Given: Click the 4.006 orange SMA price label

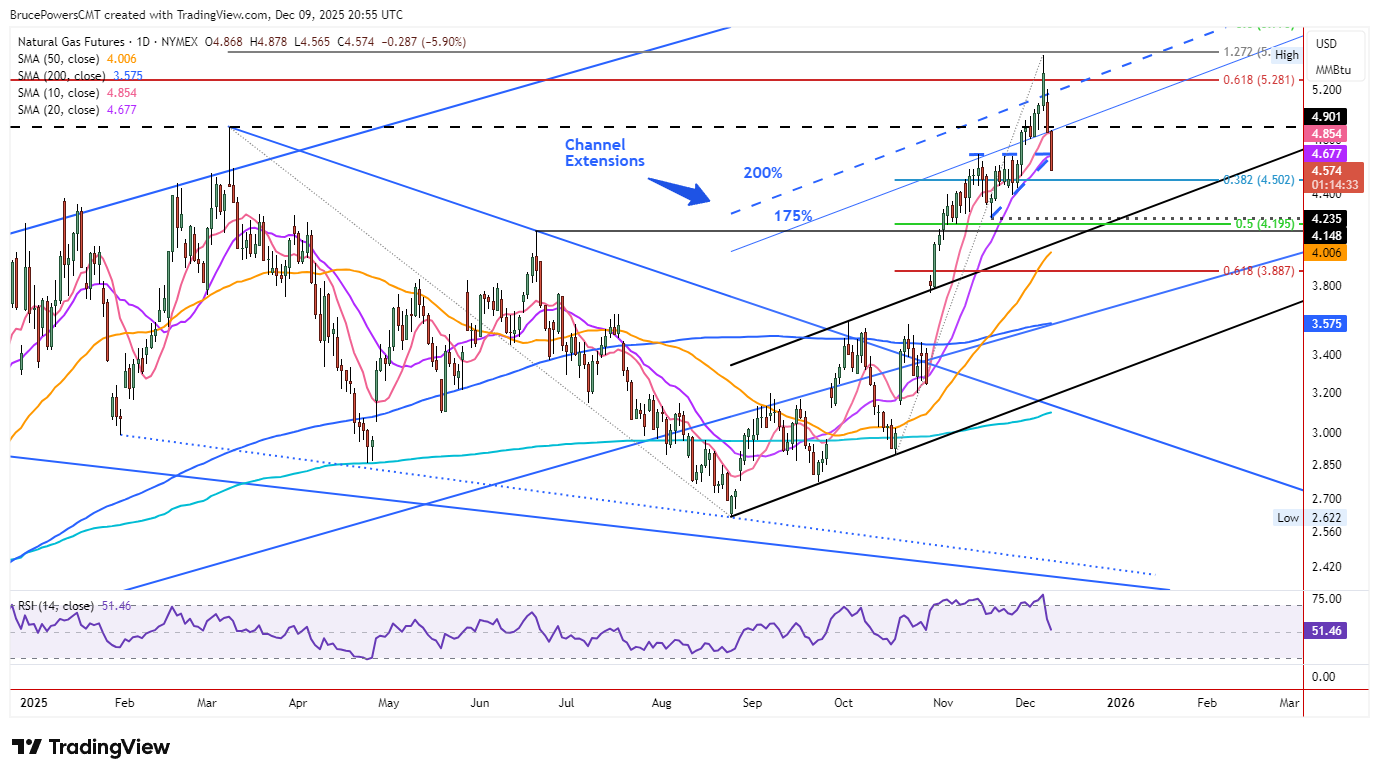Looking at the screenshot, I should [x=1327, y=253].
